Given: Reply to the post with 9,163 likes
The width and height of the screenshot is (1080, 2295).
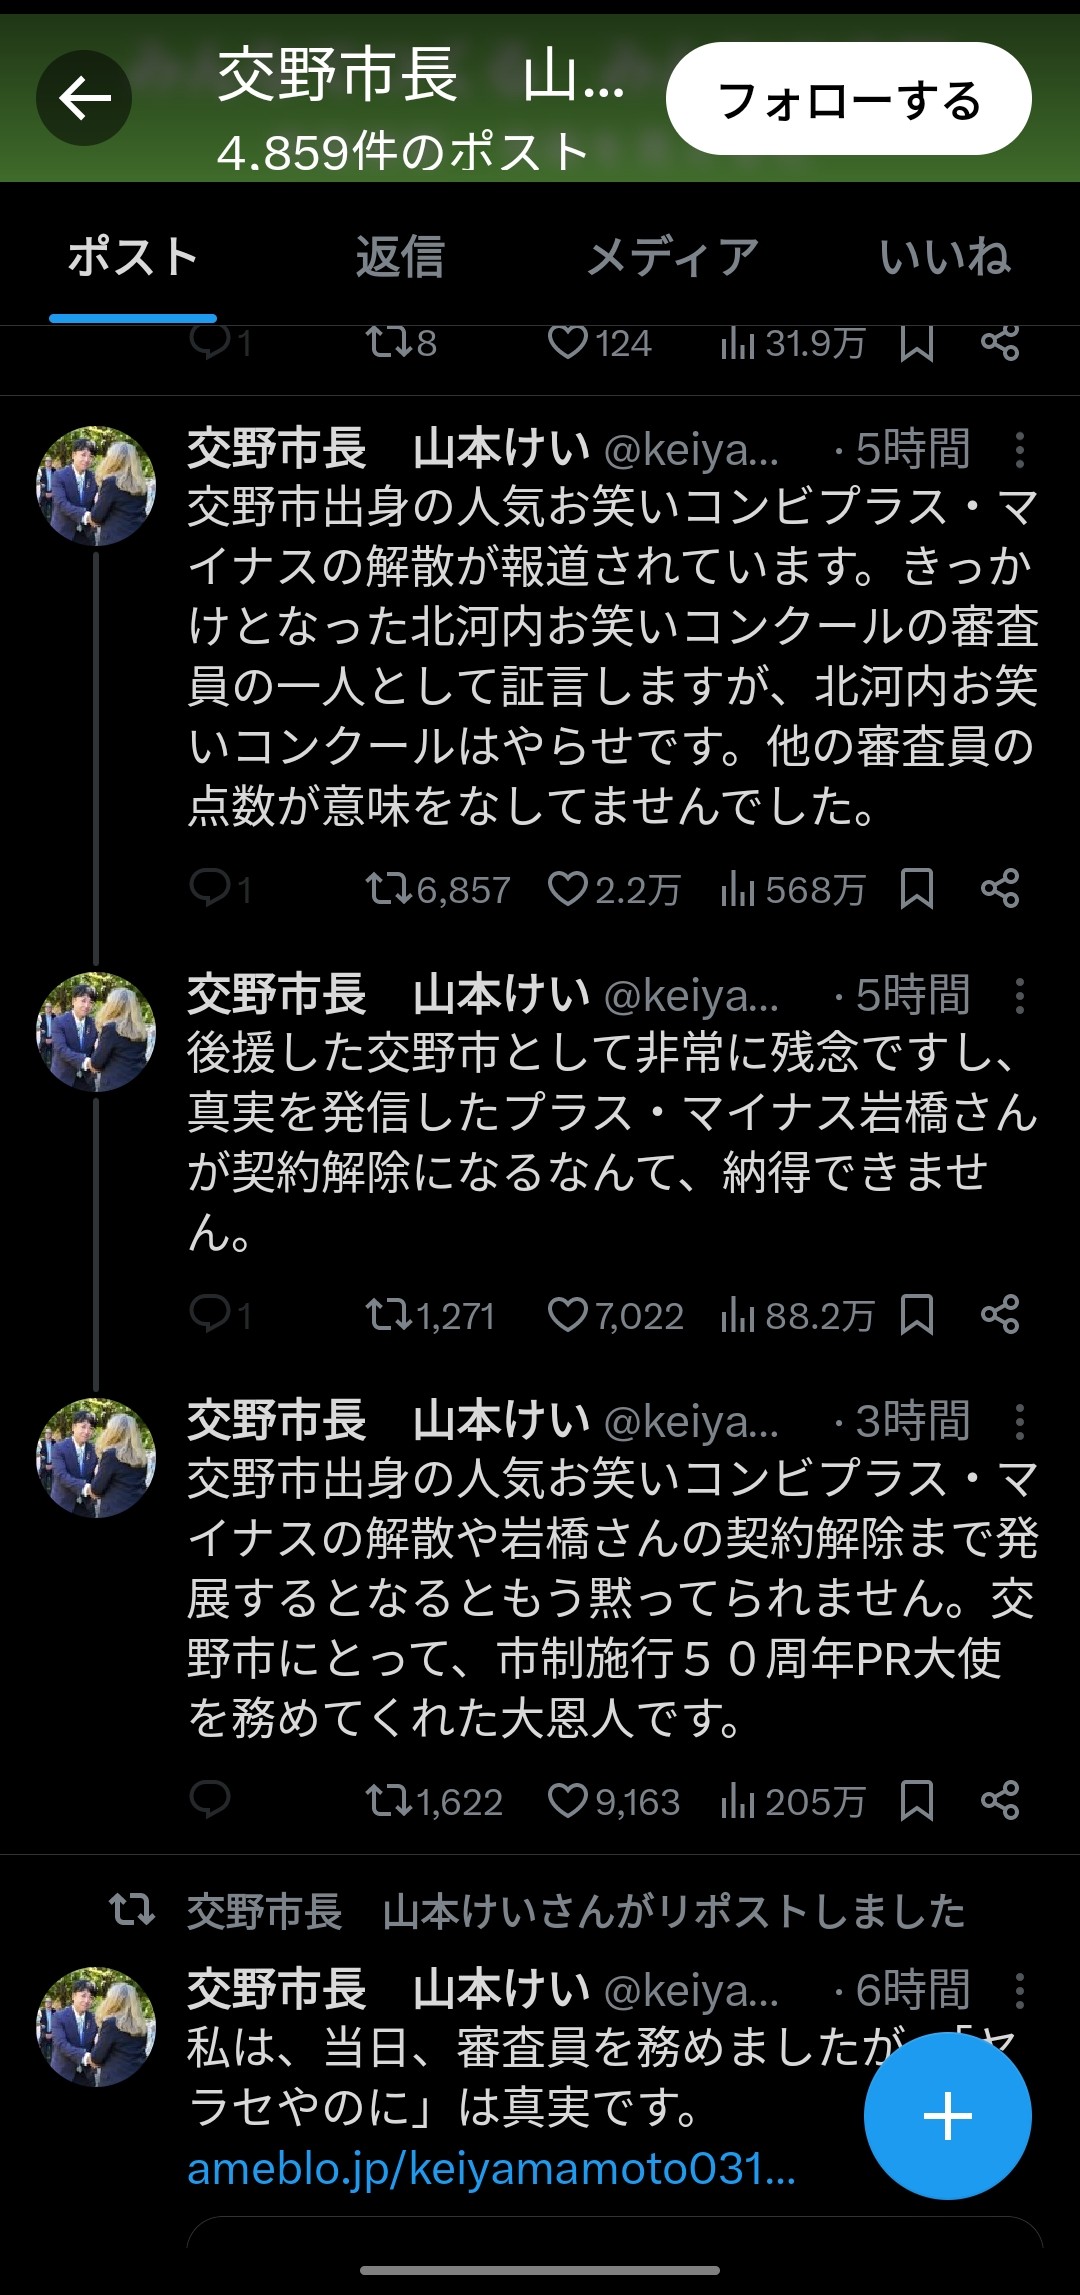Looking at the screenshot, I should click(x=210, y=1799).
